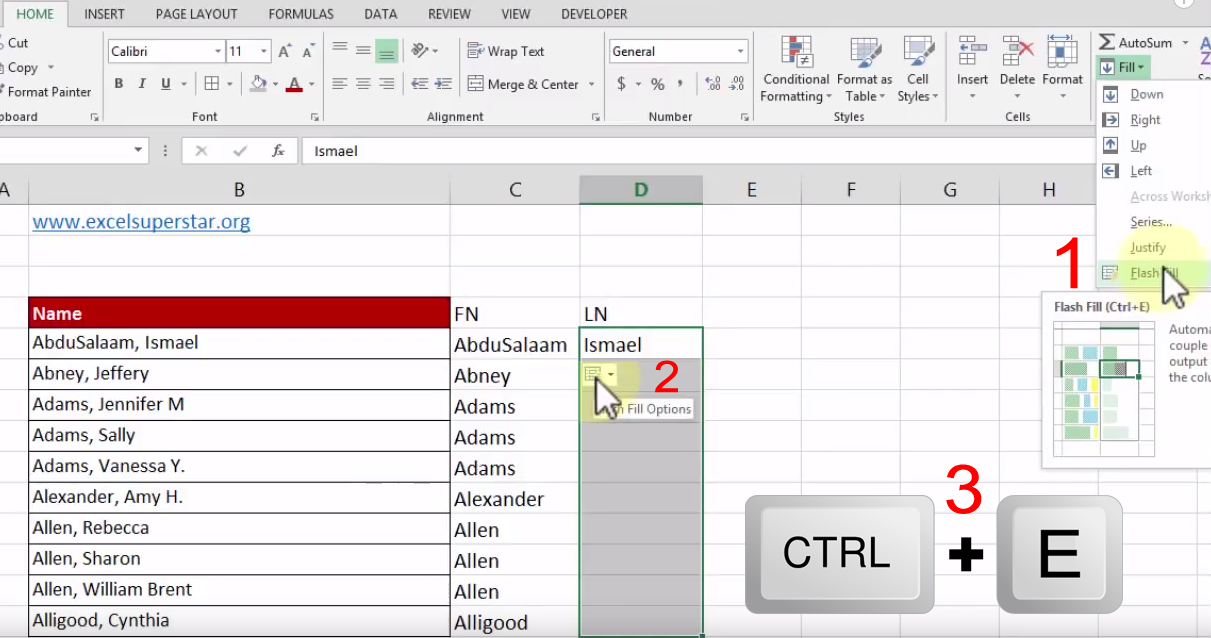Open the Calibri font name dropdown

218,51
